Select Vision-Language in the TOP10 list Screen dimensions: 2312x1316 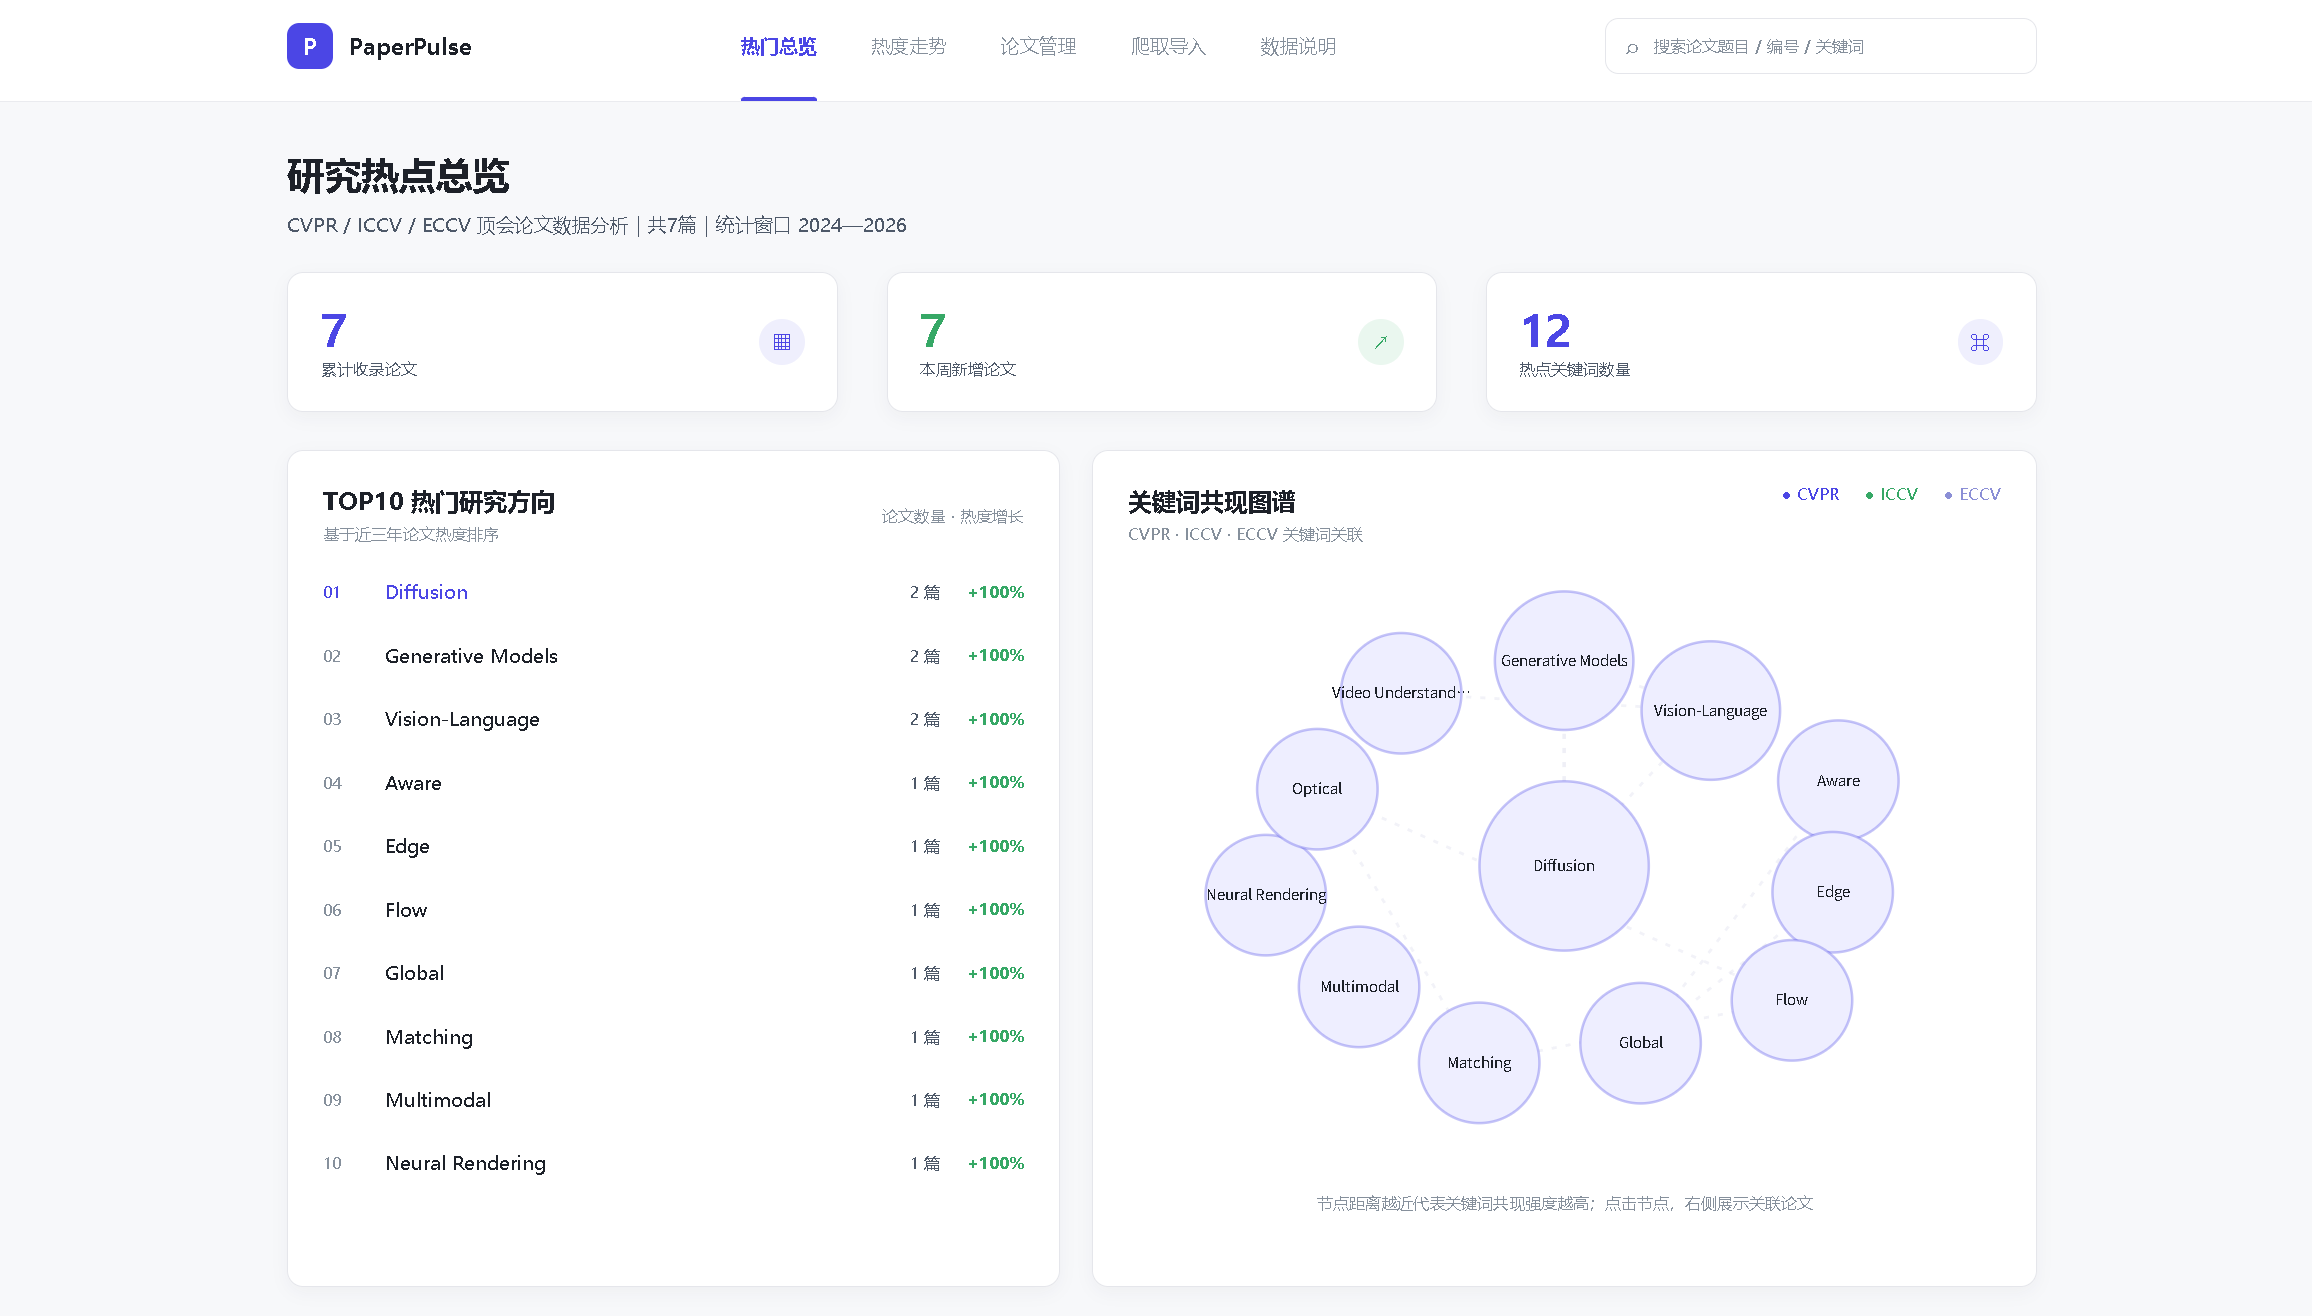tap(673, 719)
